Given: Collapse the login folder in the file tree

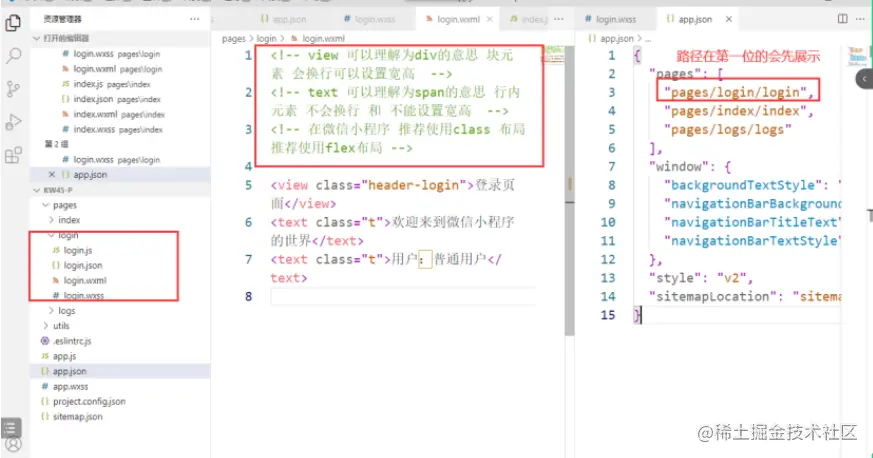Looking at the screenshot, I should [51, 235].
